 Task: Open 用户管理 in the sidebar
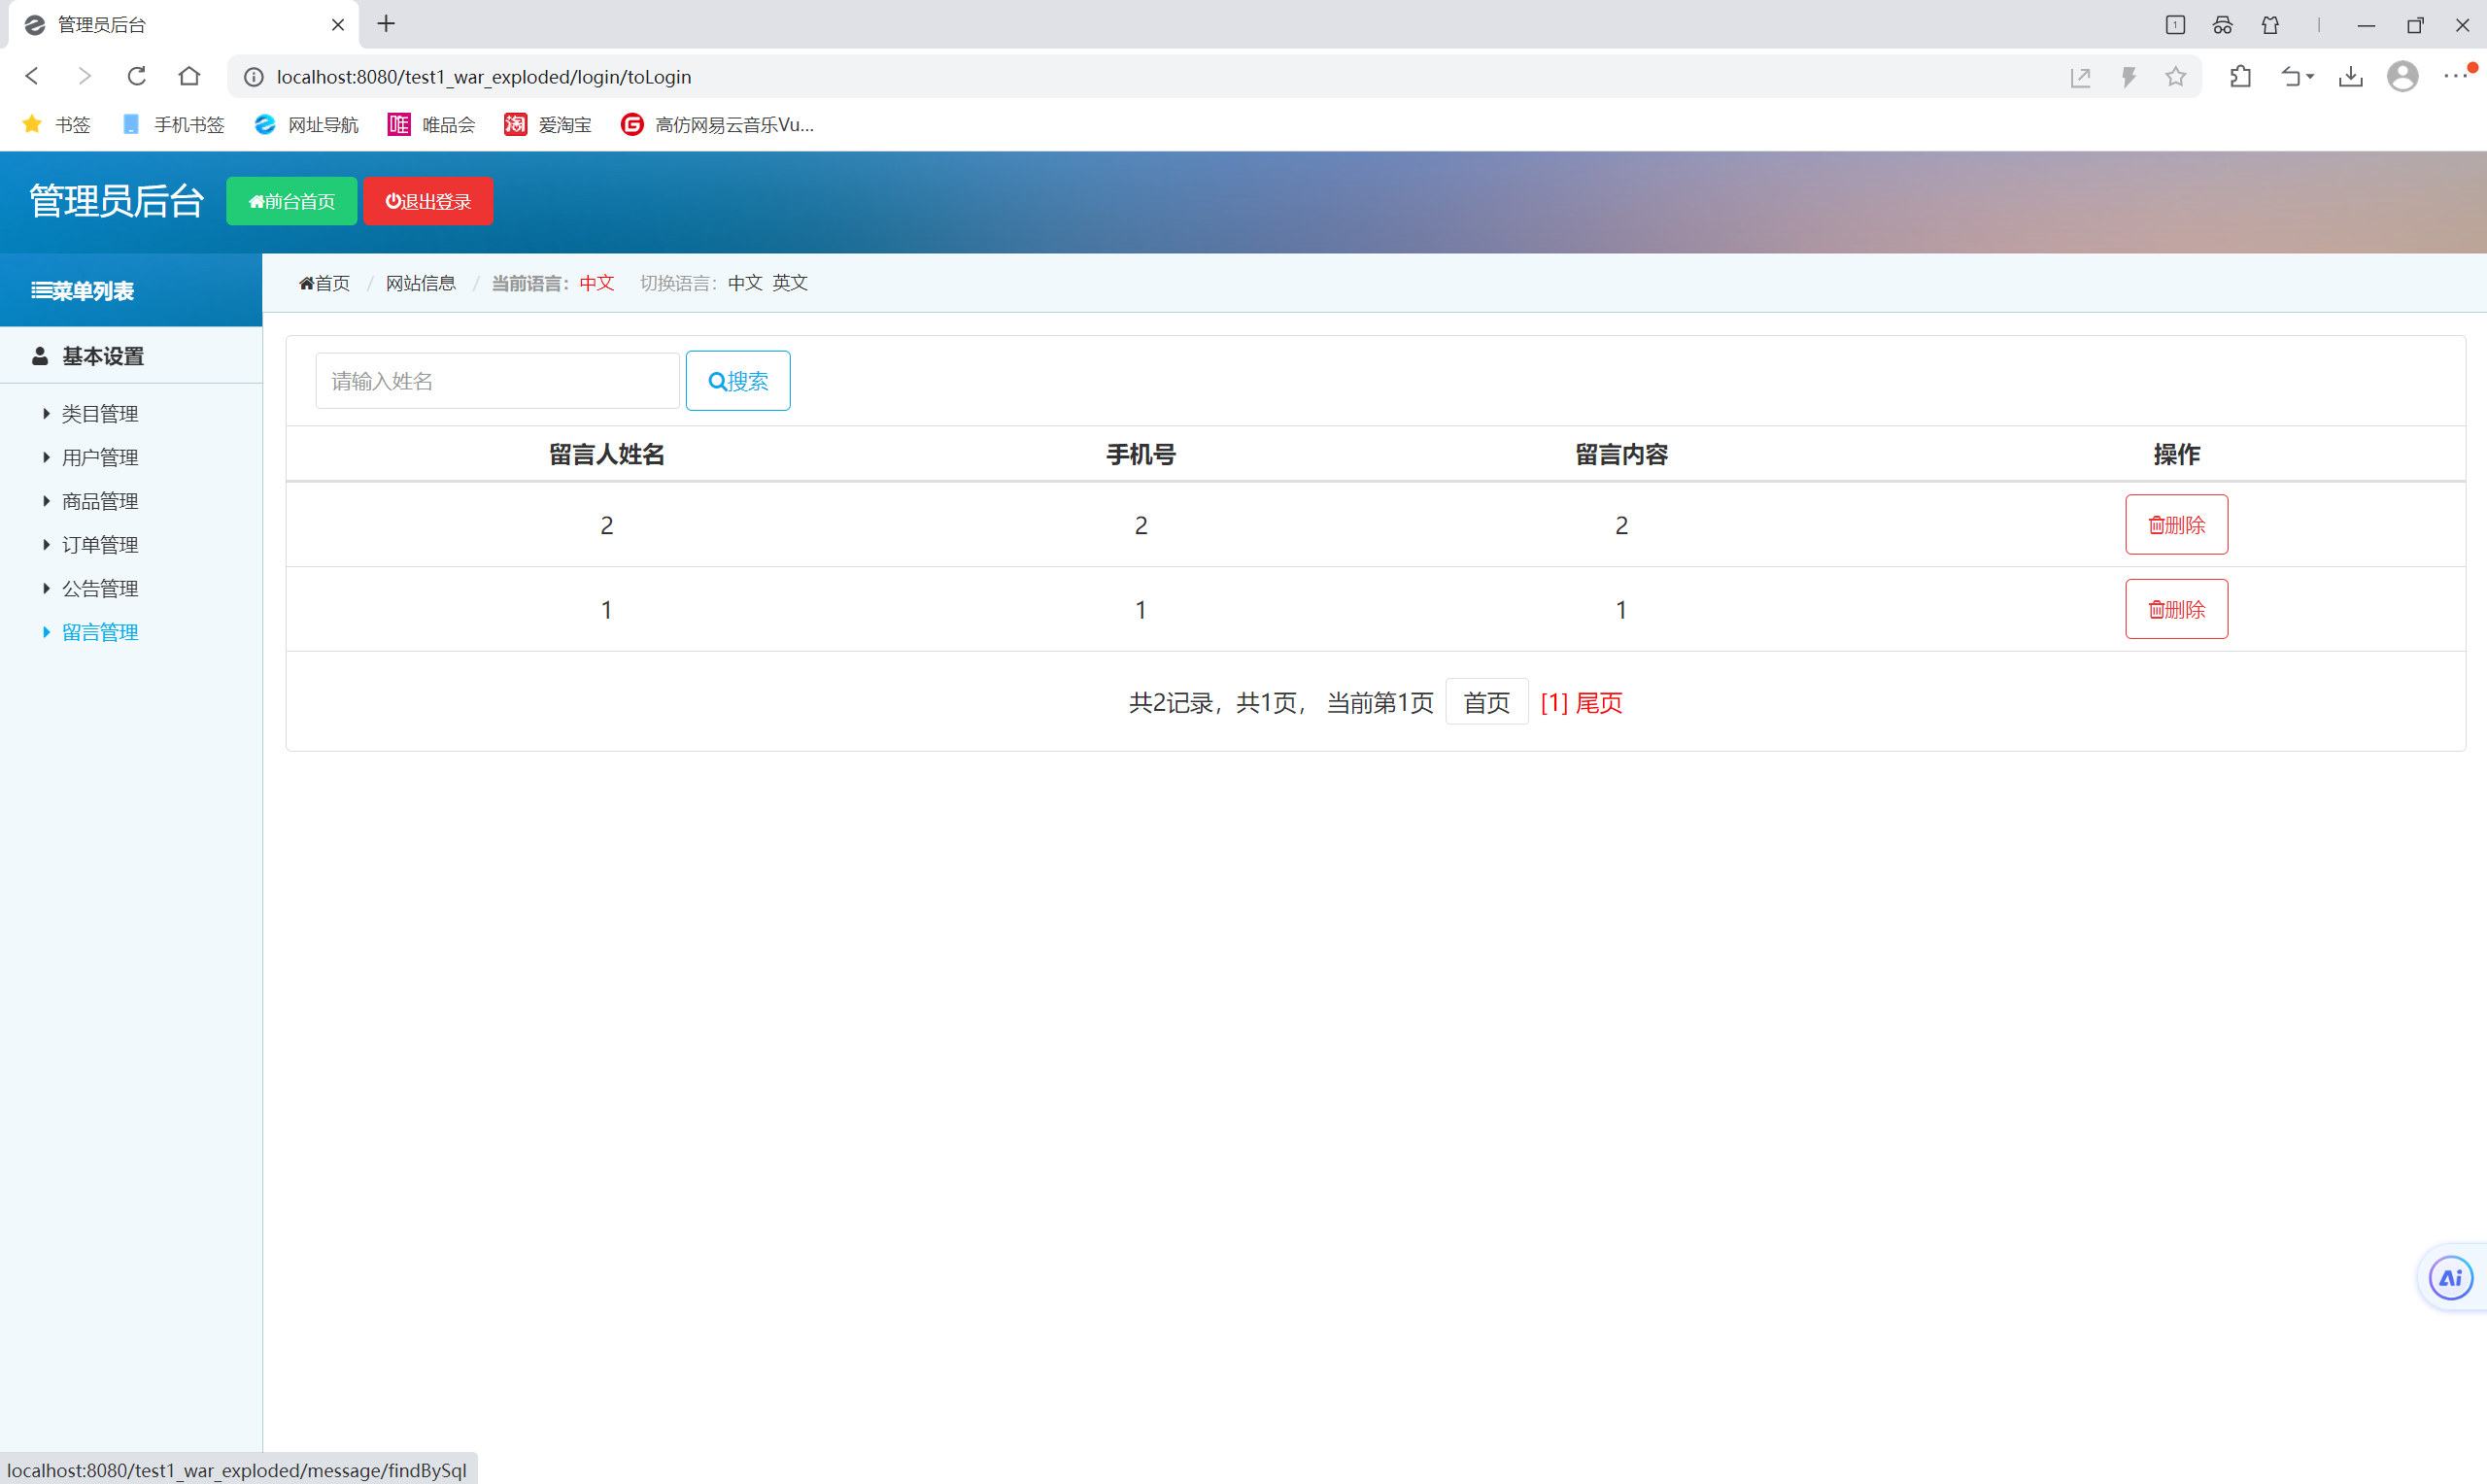click(100, 457)
